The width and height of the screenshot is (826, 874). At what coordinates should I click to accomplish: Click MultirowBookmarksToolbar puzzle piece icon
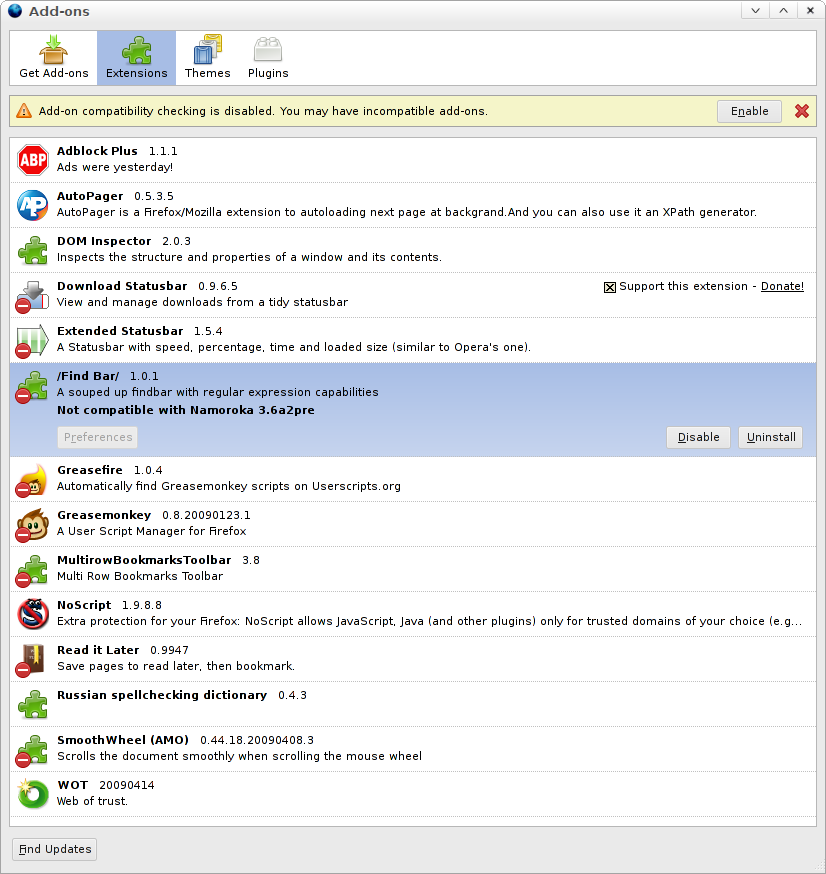pos(32,570)
